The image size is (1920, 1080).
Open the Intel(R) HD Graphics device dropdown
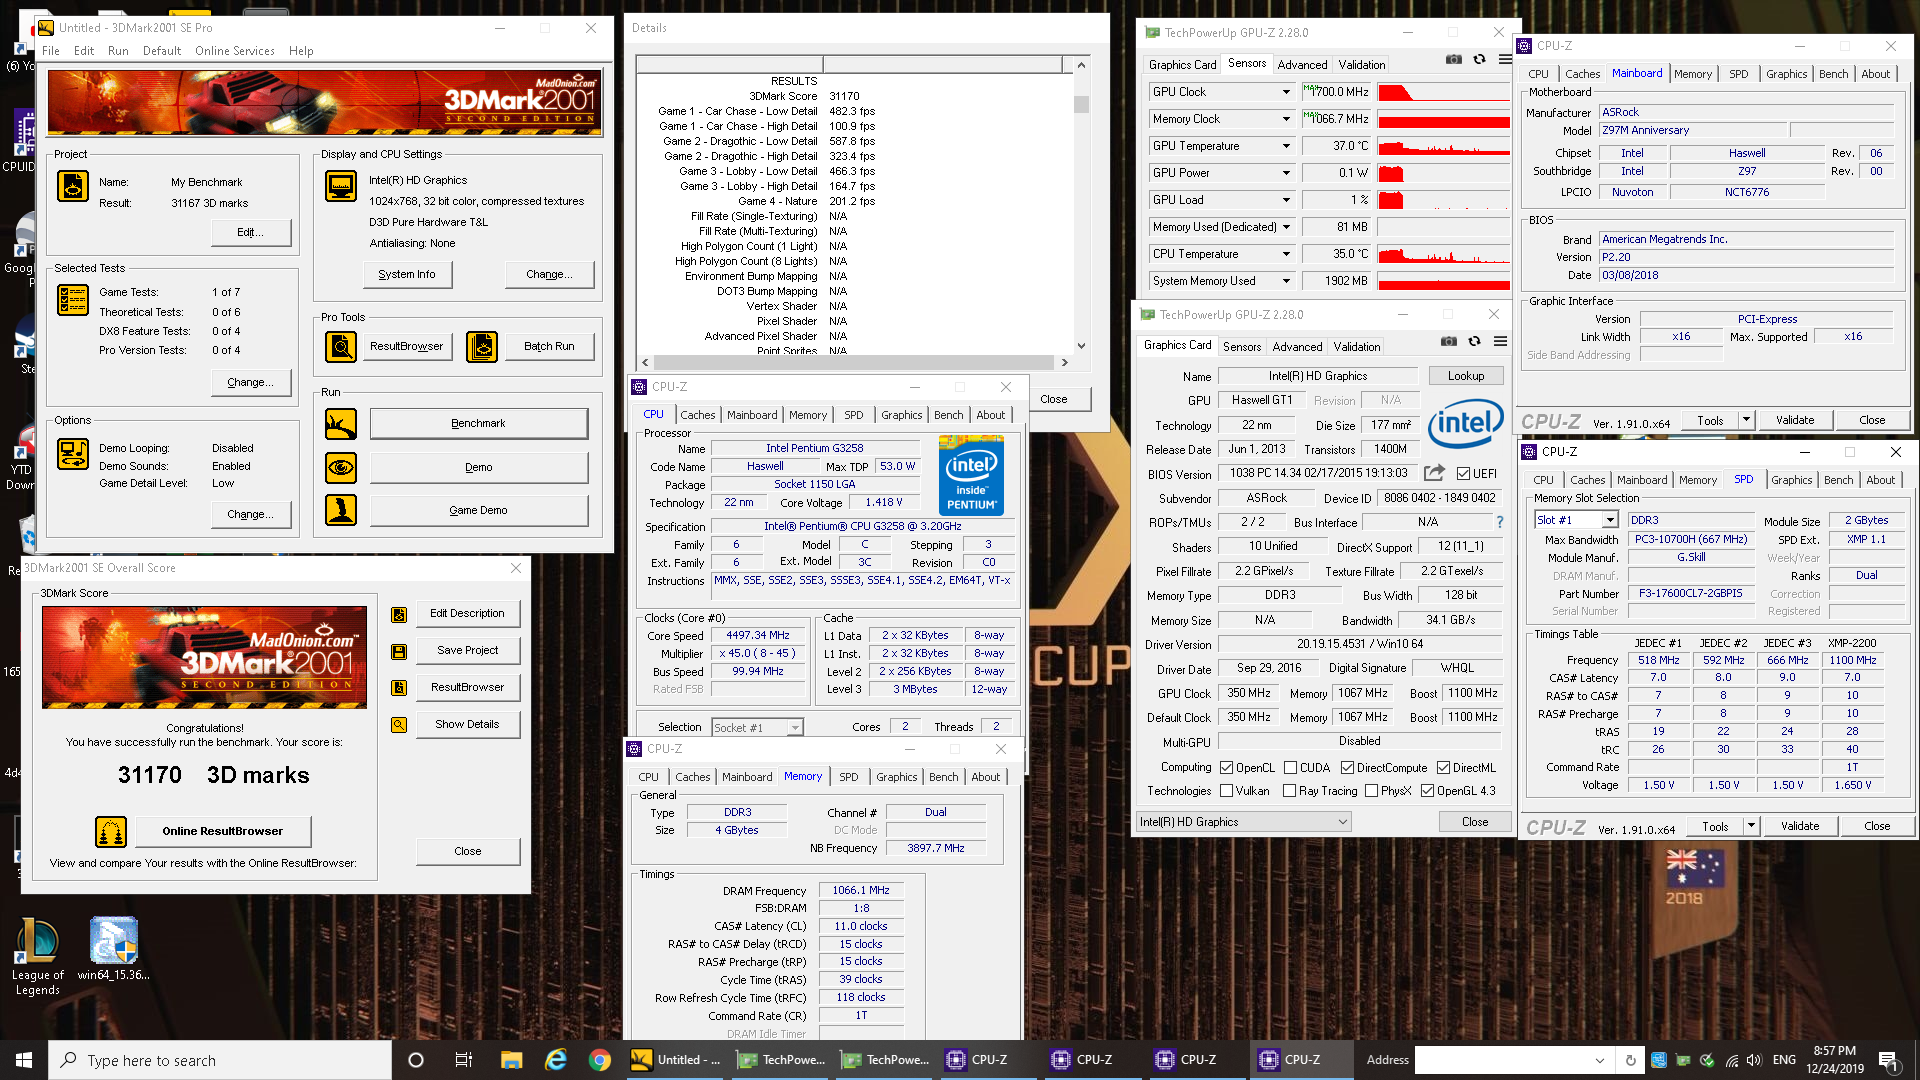coord(1244,822)
